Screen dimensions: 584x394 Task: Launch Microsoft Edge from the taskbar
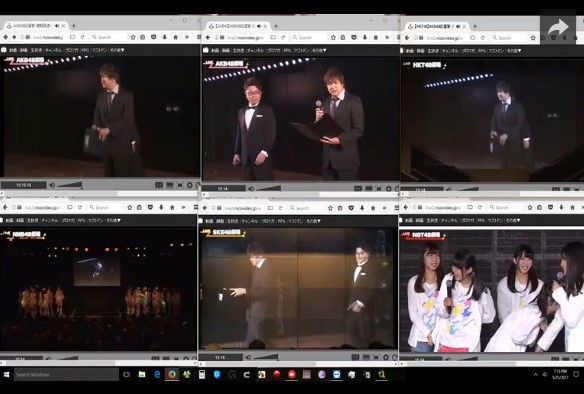point(157,374)
